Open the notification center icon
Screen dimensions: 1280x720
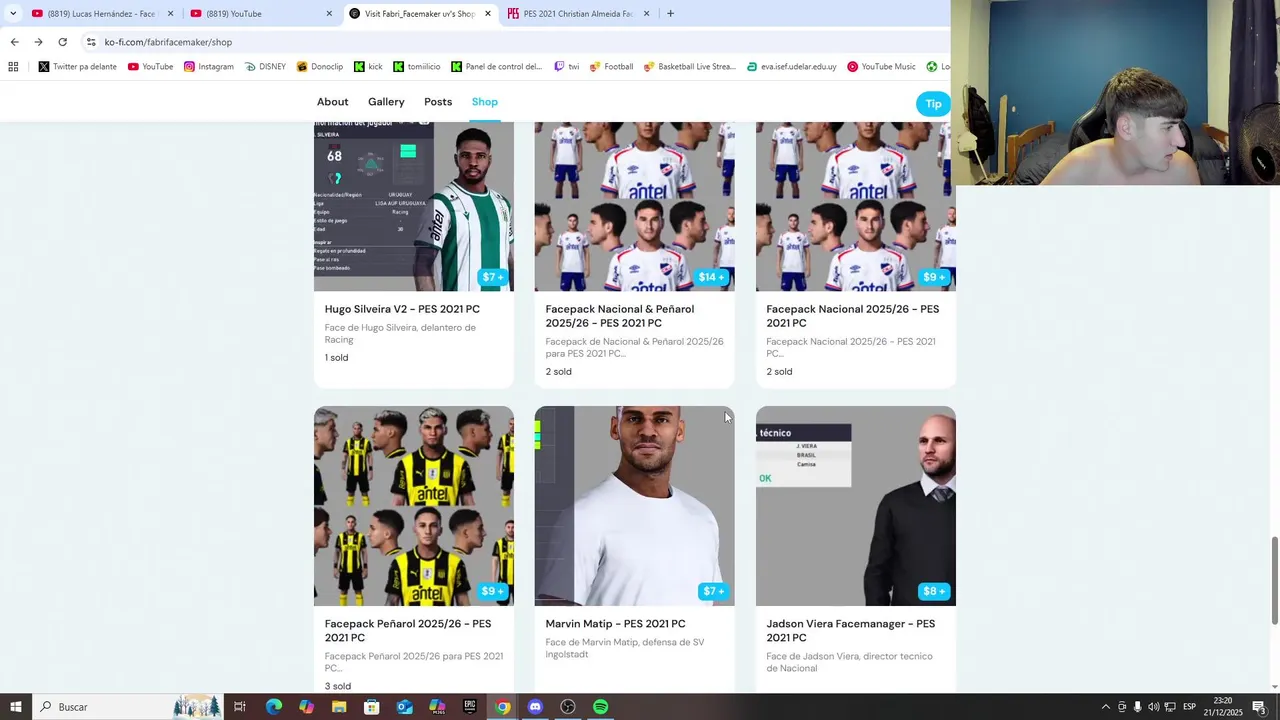pos(1259,707)
